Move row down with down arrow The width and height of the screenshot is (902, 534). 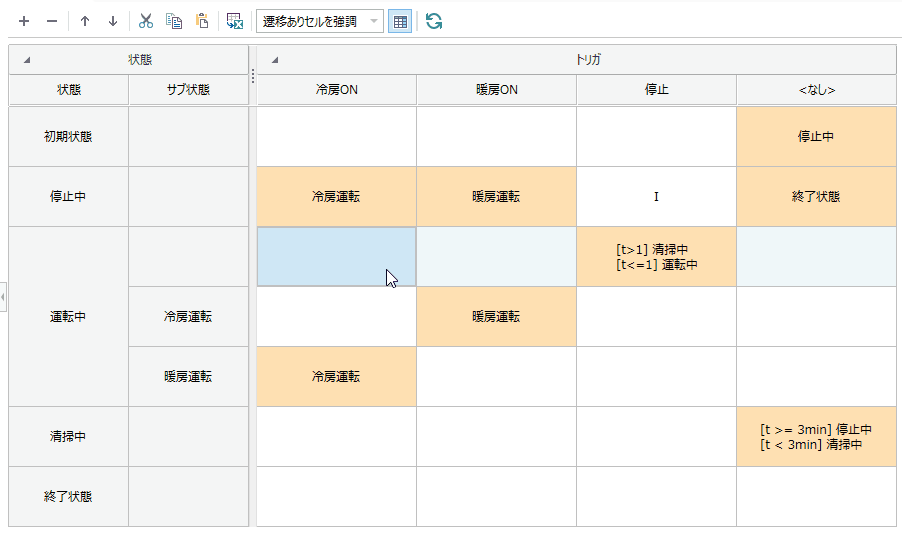tap(113, 21)
